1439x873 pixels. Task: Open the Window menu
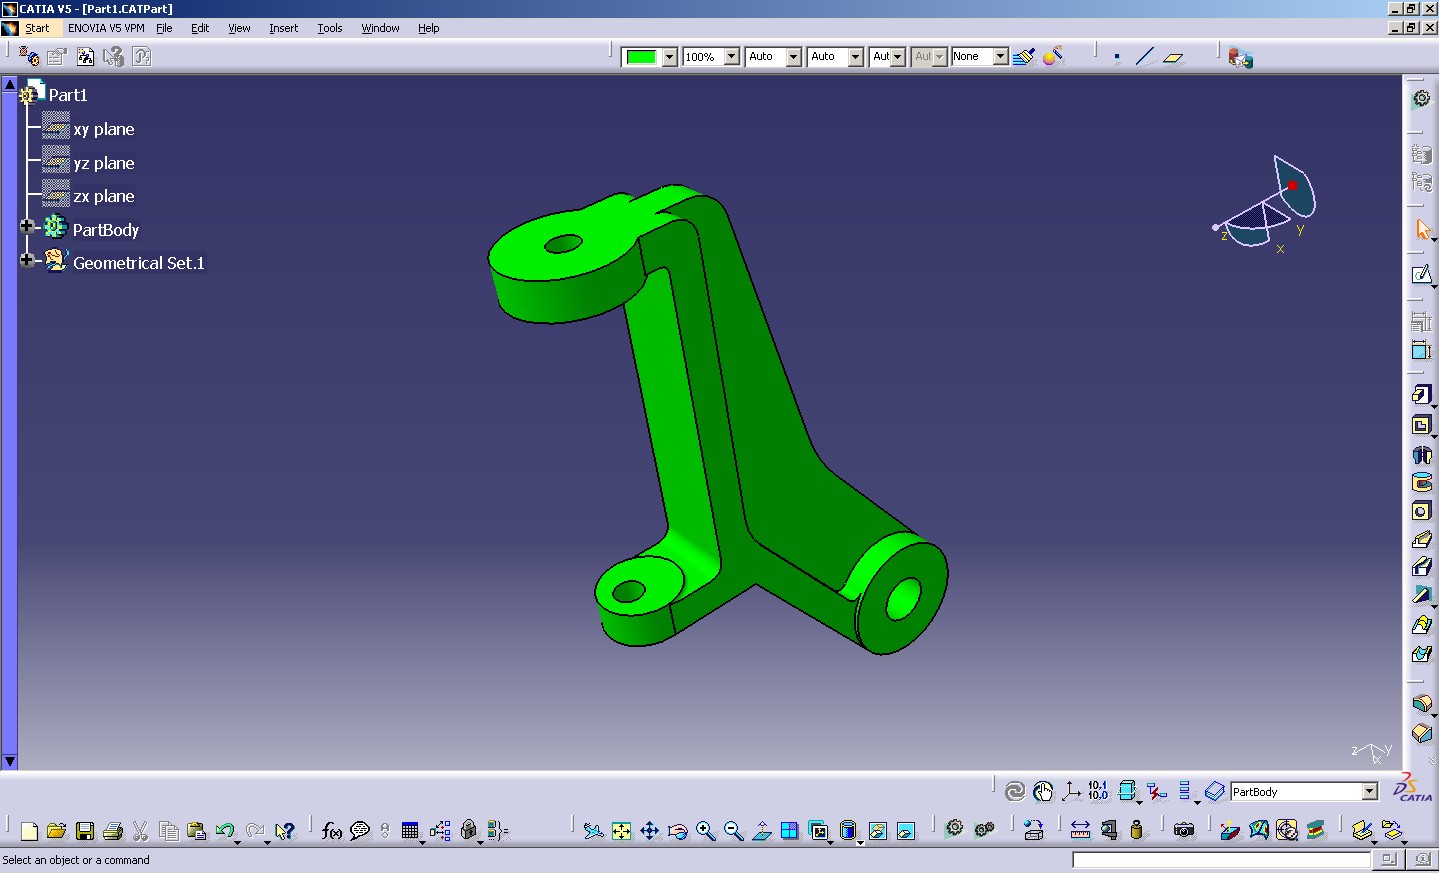pyautogui.click(x=380, y=28)
